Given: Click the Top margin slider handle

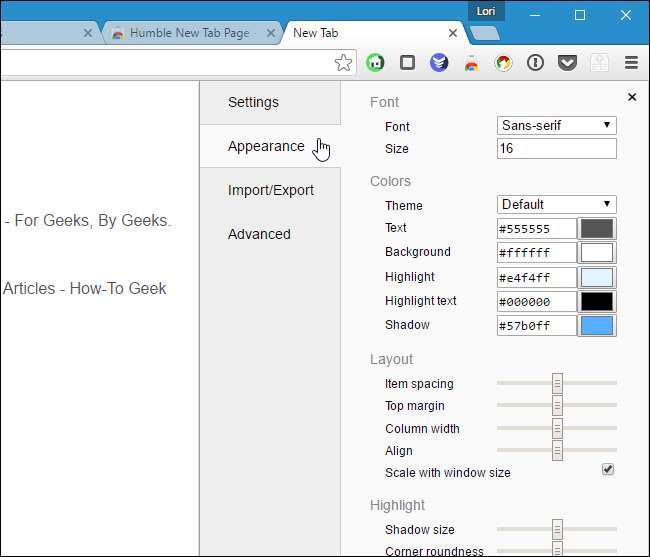Looking at the screenshot, I should [557, 405].
